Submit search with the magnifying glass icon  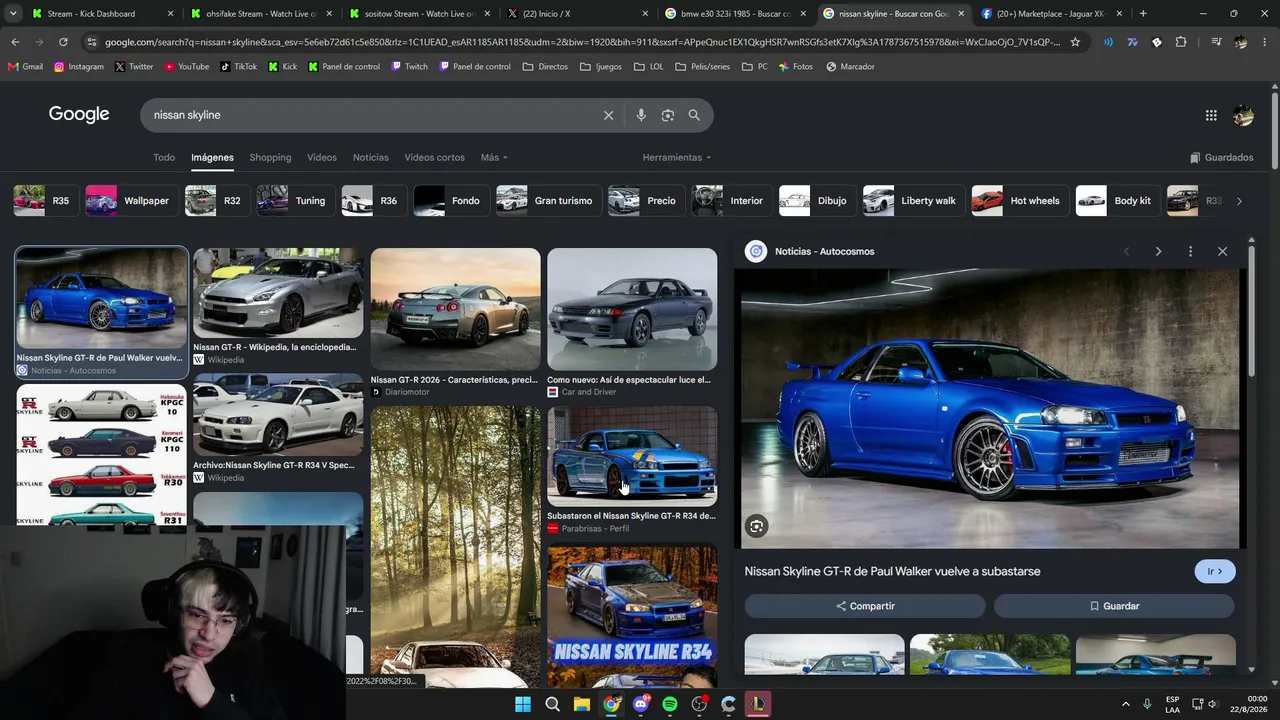694,115
